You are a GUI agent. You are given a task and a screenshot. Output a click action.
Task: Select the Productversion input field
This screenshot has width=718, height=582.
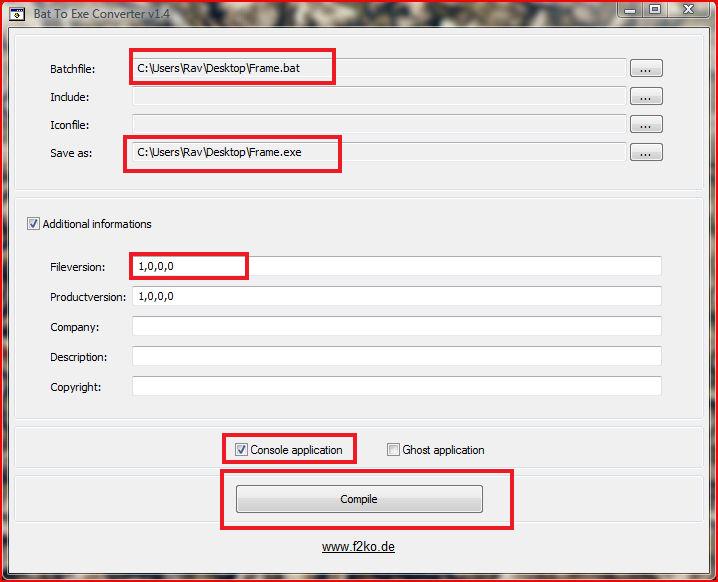[397, 296]
